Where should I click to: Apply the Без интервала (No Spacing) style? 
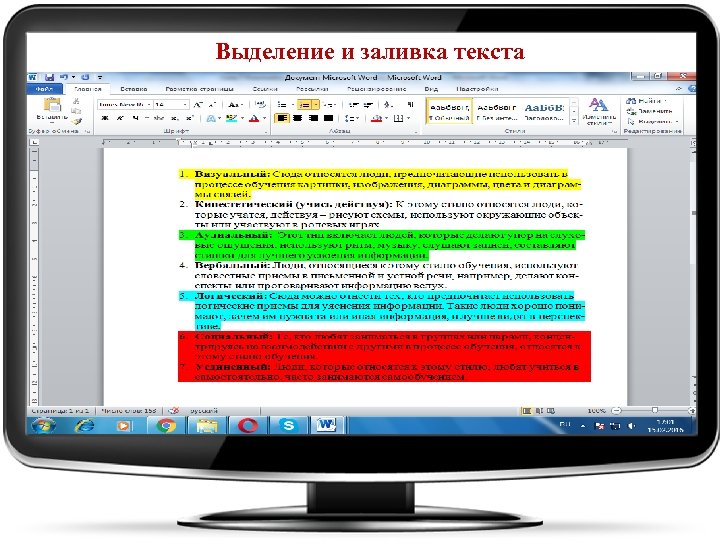pos(496,111)
